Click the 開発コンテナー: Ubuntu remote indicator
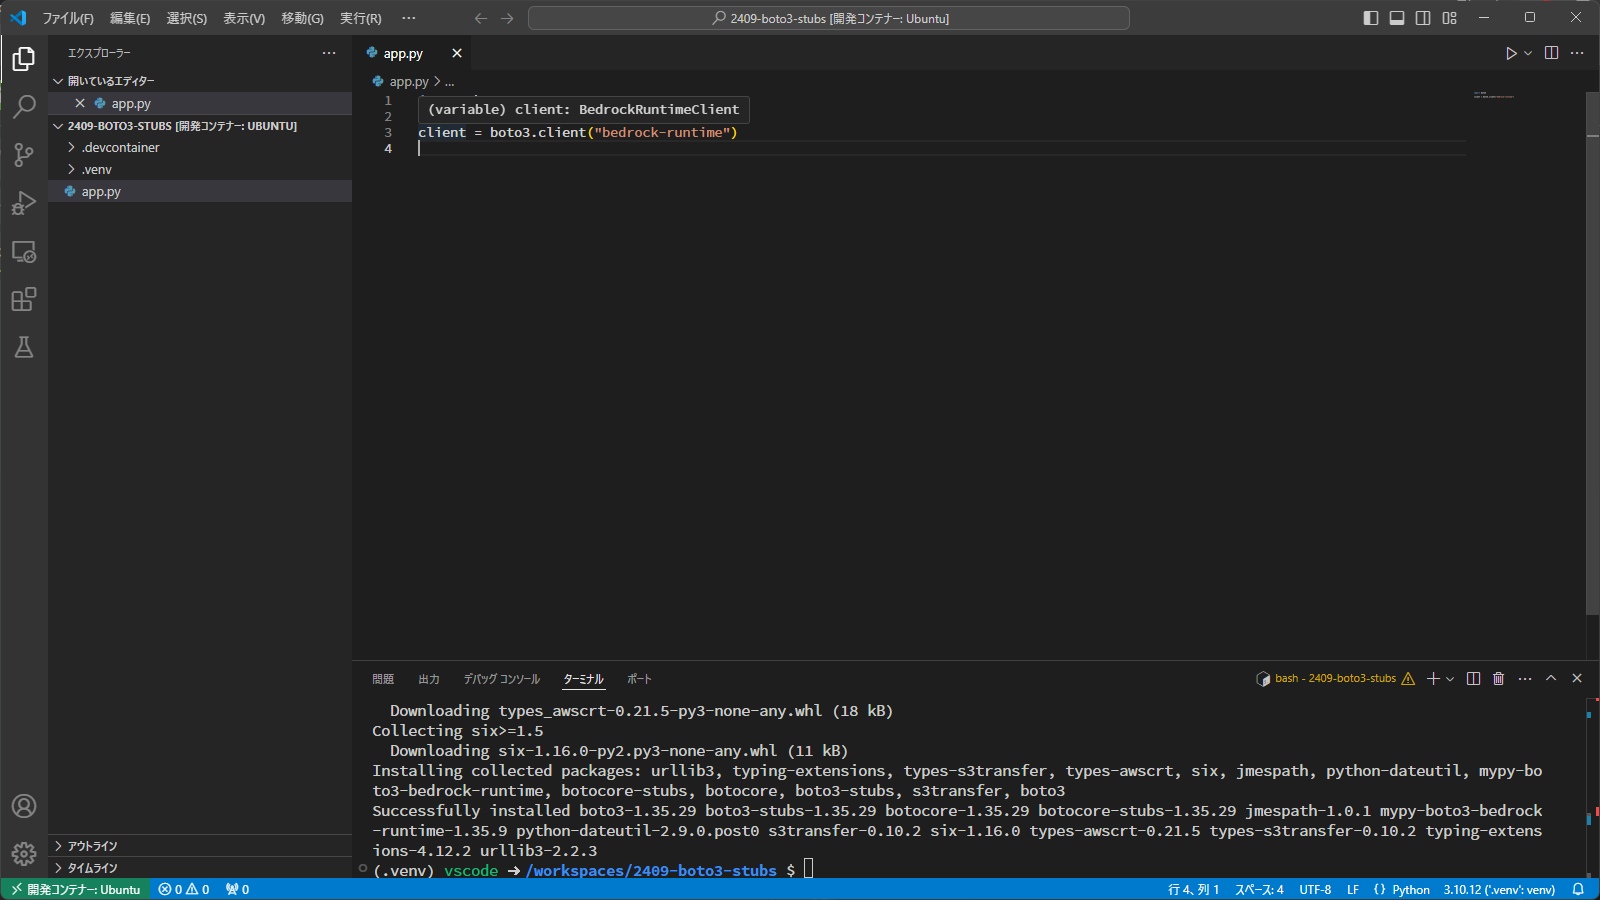This screenshot has width=1600, height=900. [75, 889]
